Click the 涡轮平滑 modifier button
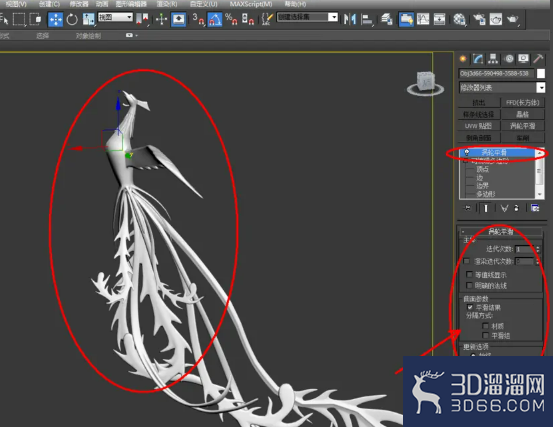 point(523,126)
